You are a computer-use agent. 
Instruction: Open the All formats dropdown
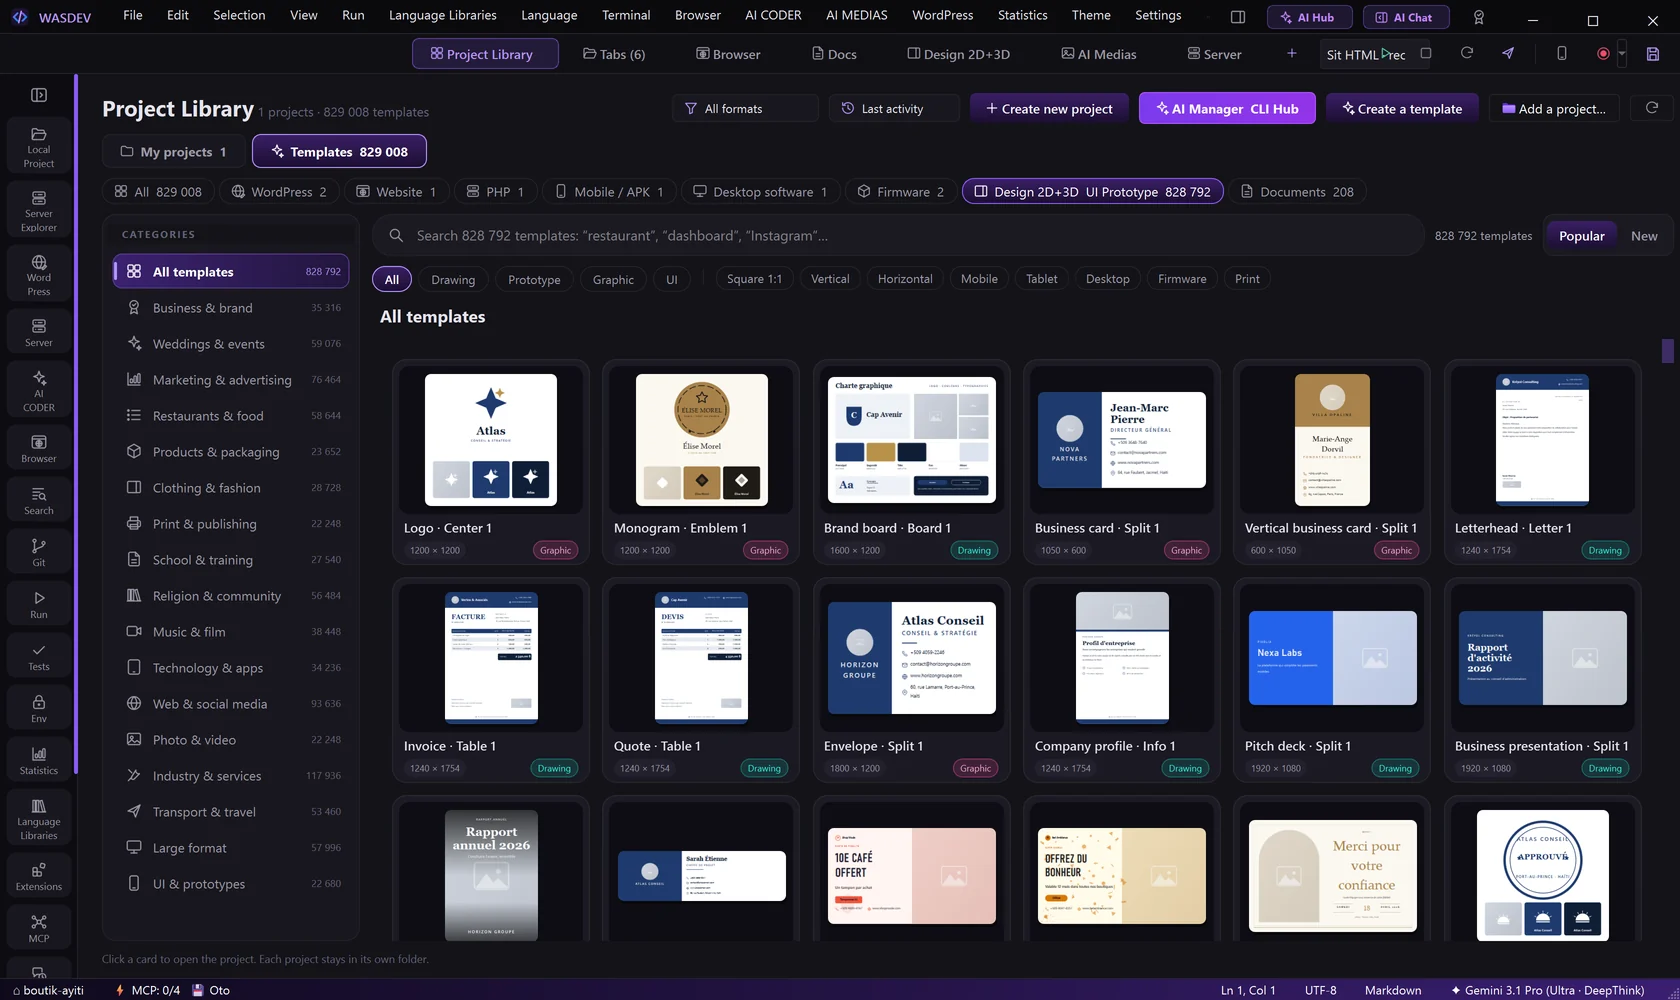(x=745, y=108)
